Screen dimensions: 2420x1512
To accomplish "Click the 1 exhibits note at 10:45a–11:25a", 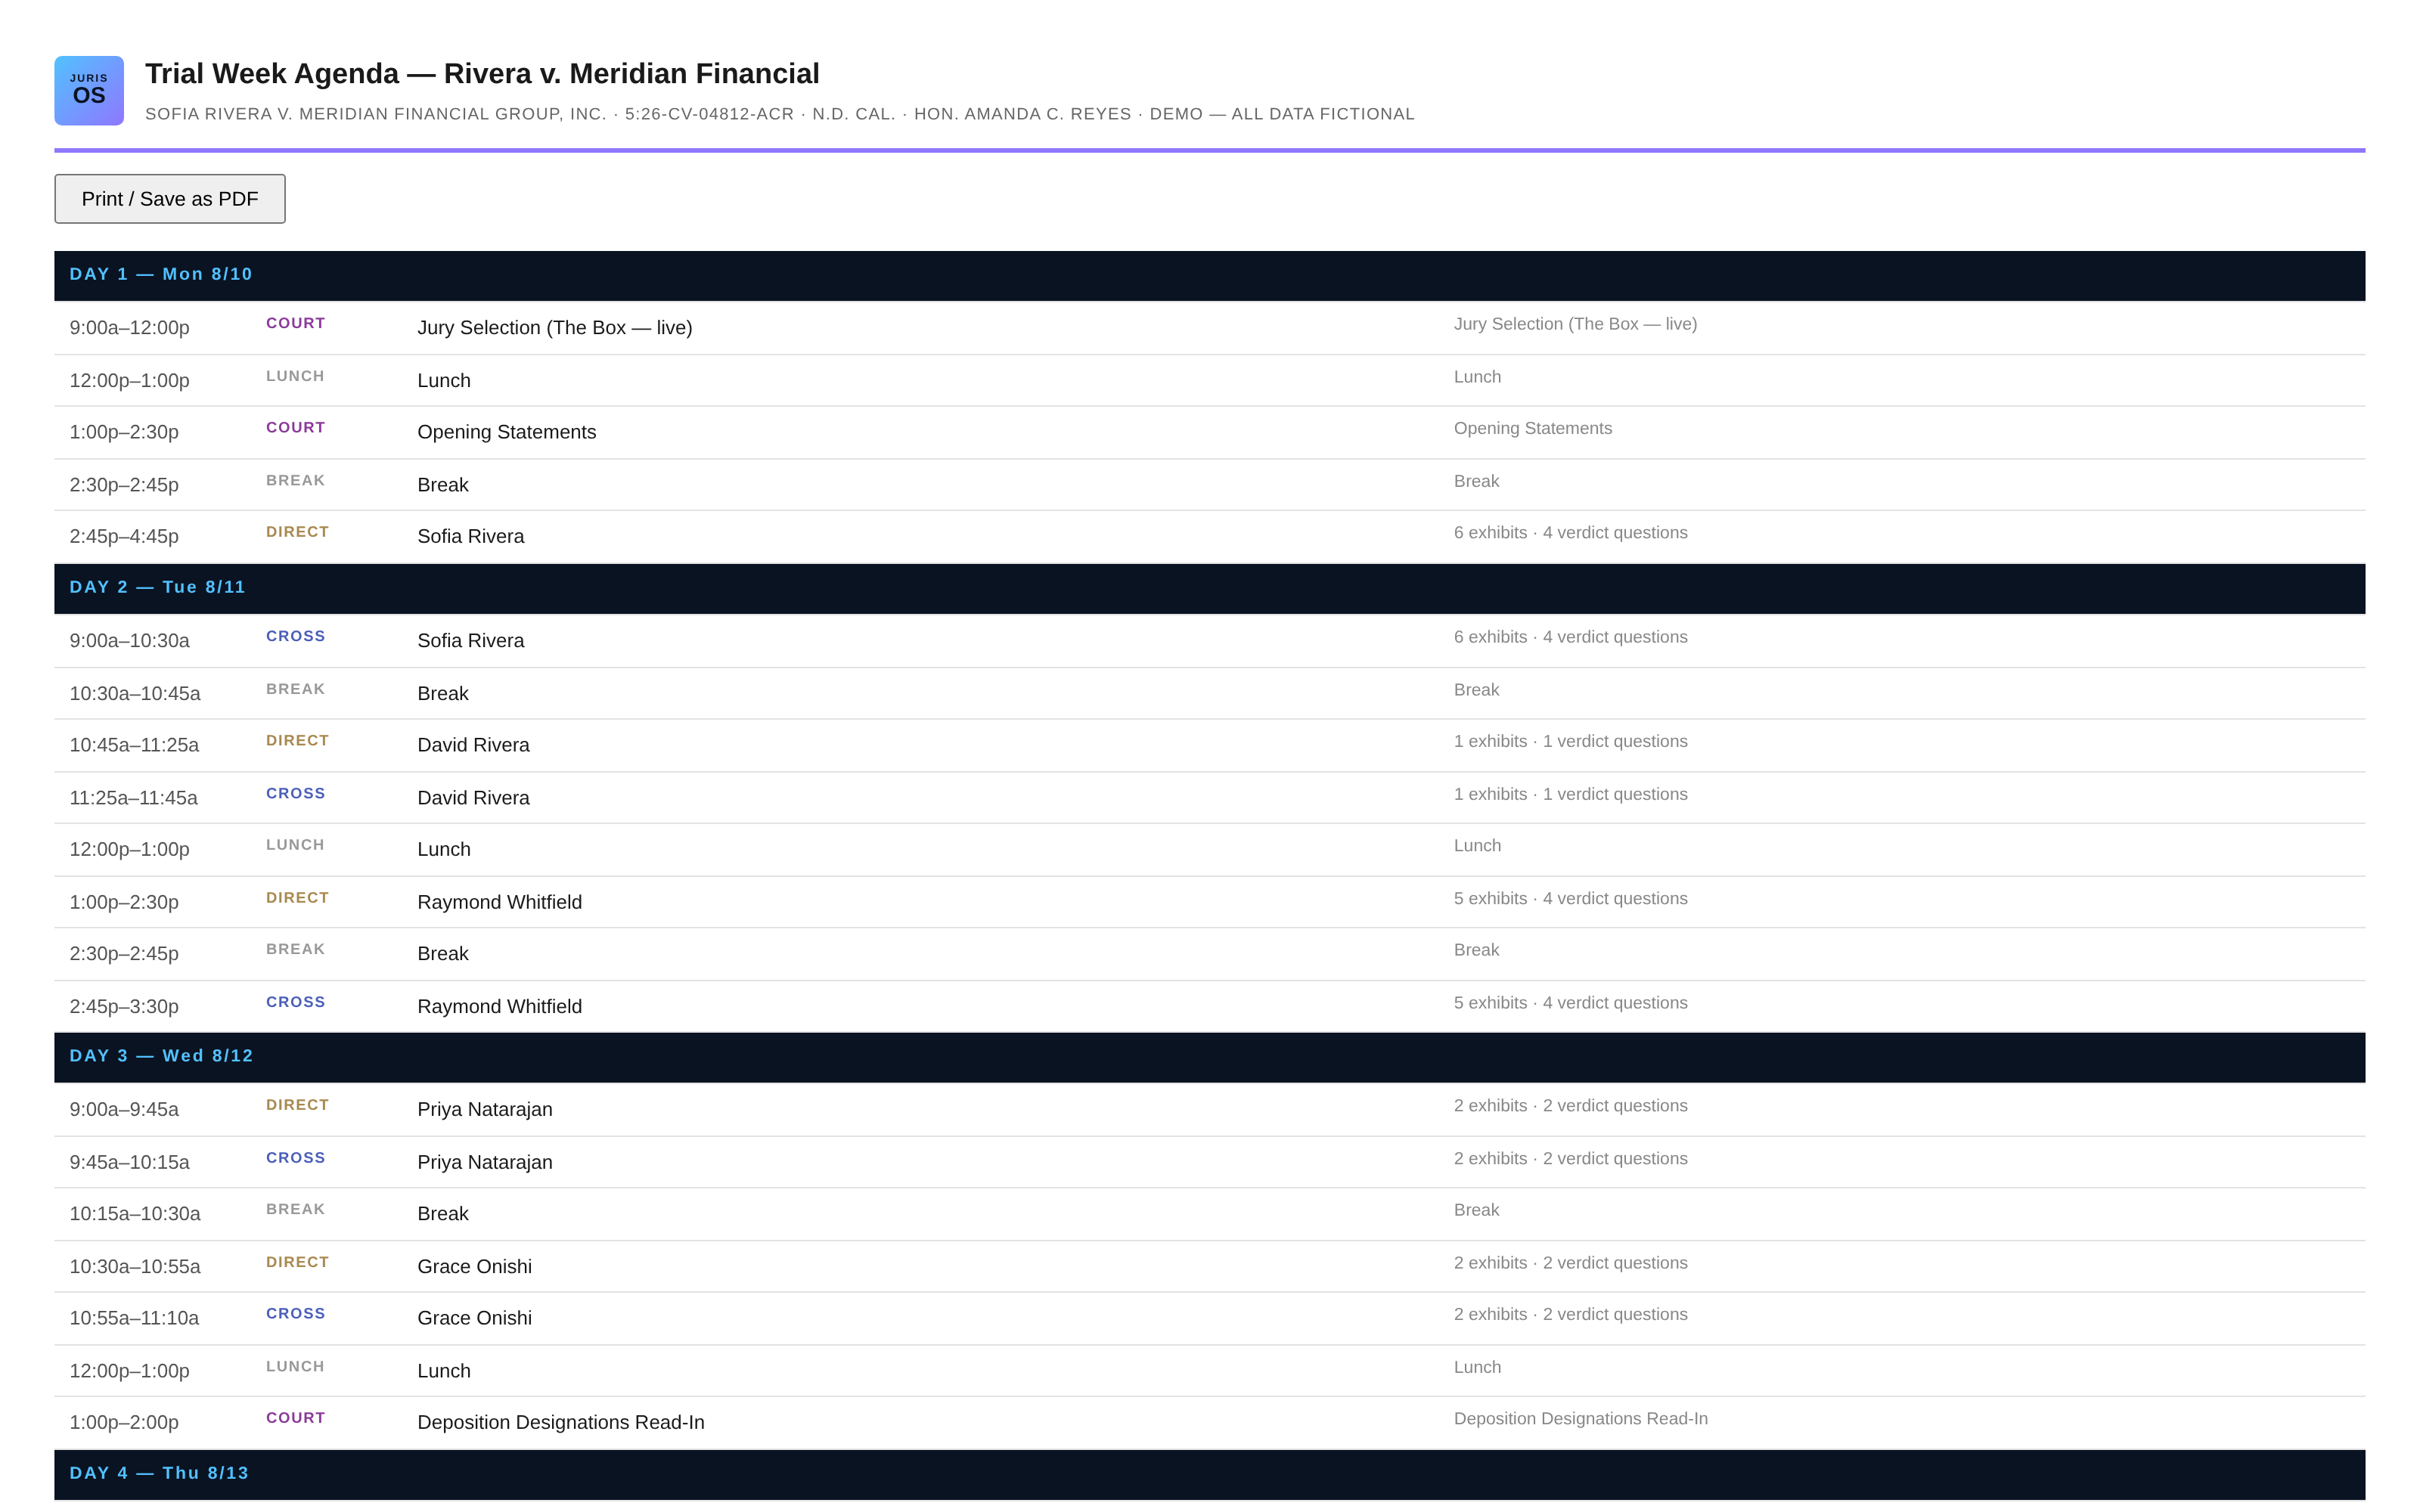I will [1571, 742].
